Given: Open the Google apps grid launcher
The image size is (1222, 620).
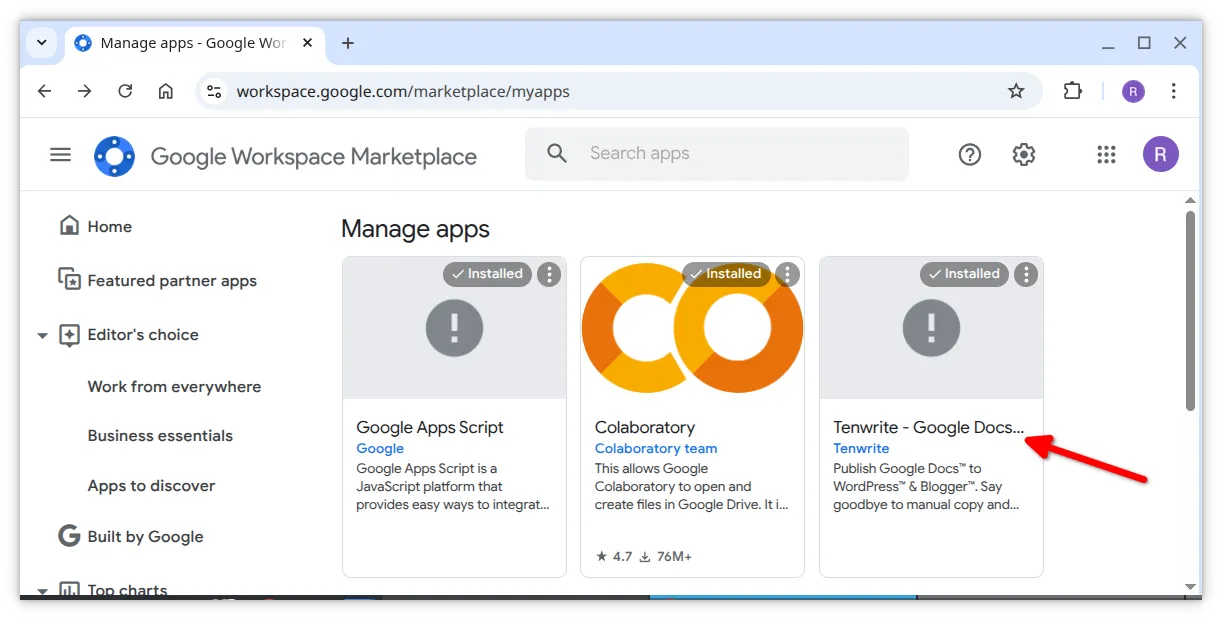Looking at the screenshot, I should point(1106,154).
